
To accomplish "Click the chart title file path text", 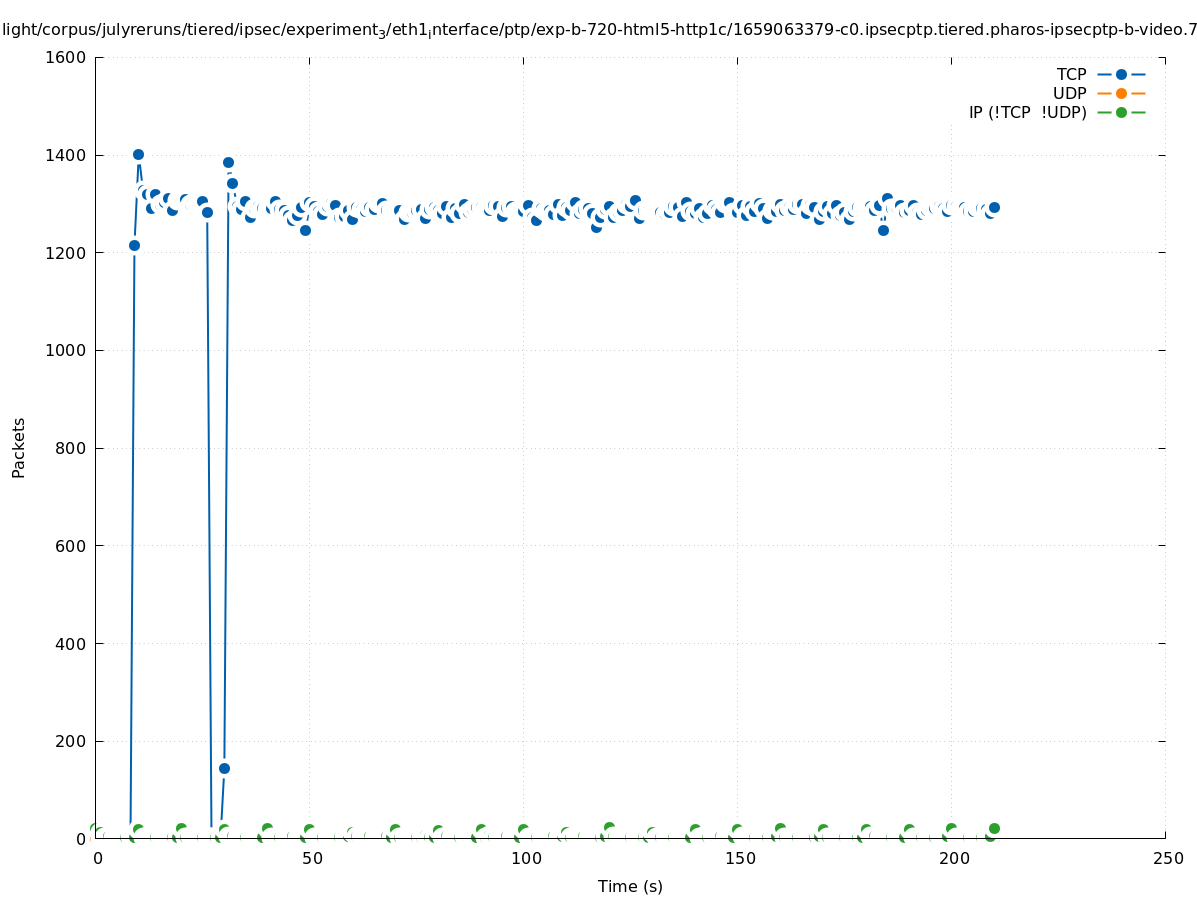I will coord(598,30).
